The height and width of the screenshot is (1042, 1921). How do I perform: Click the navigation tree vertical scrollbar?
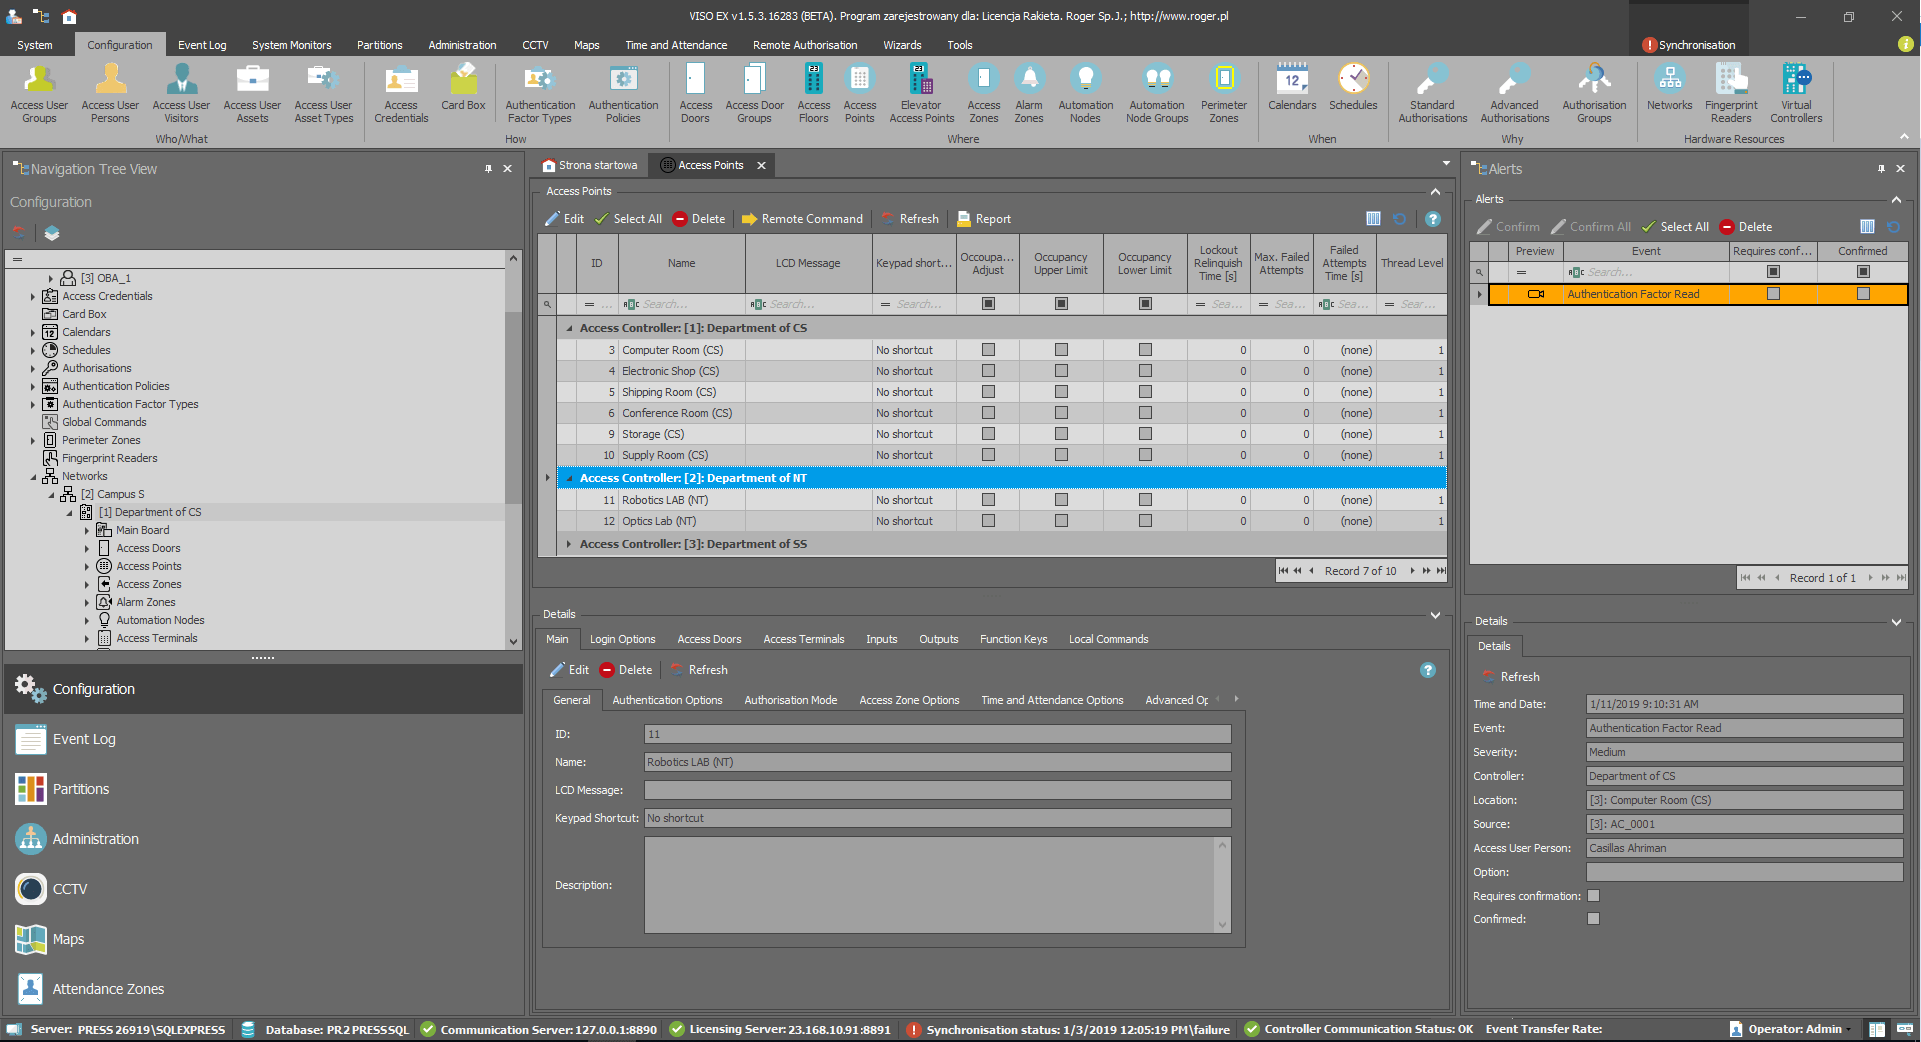pyautogui.click(x=513, y=400)
